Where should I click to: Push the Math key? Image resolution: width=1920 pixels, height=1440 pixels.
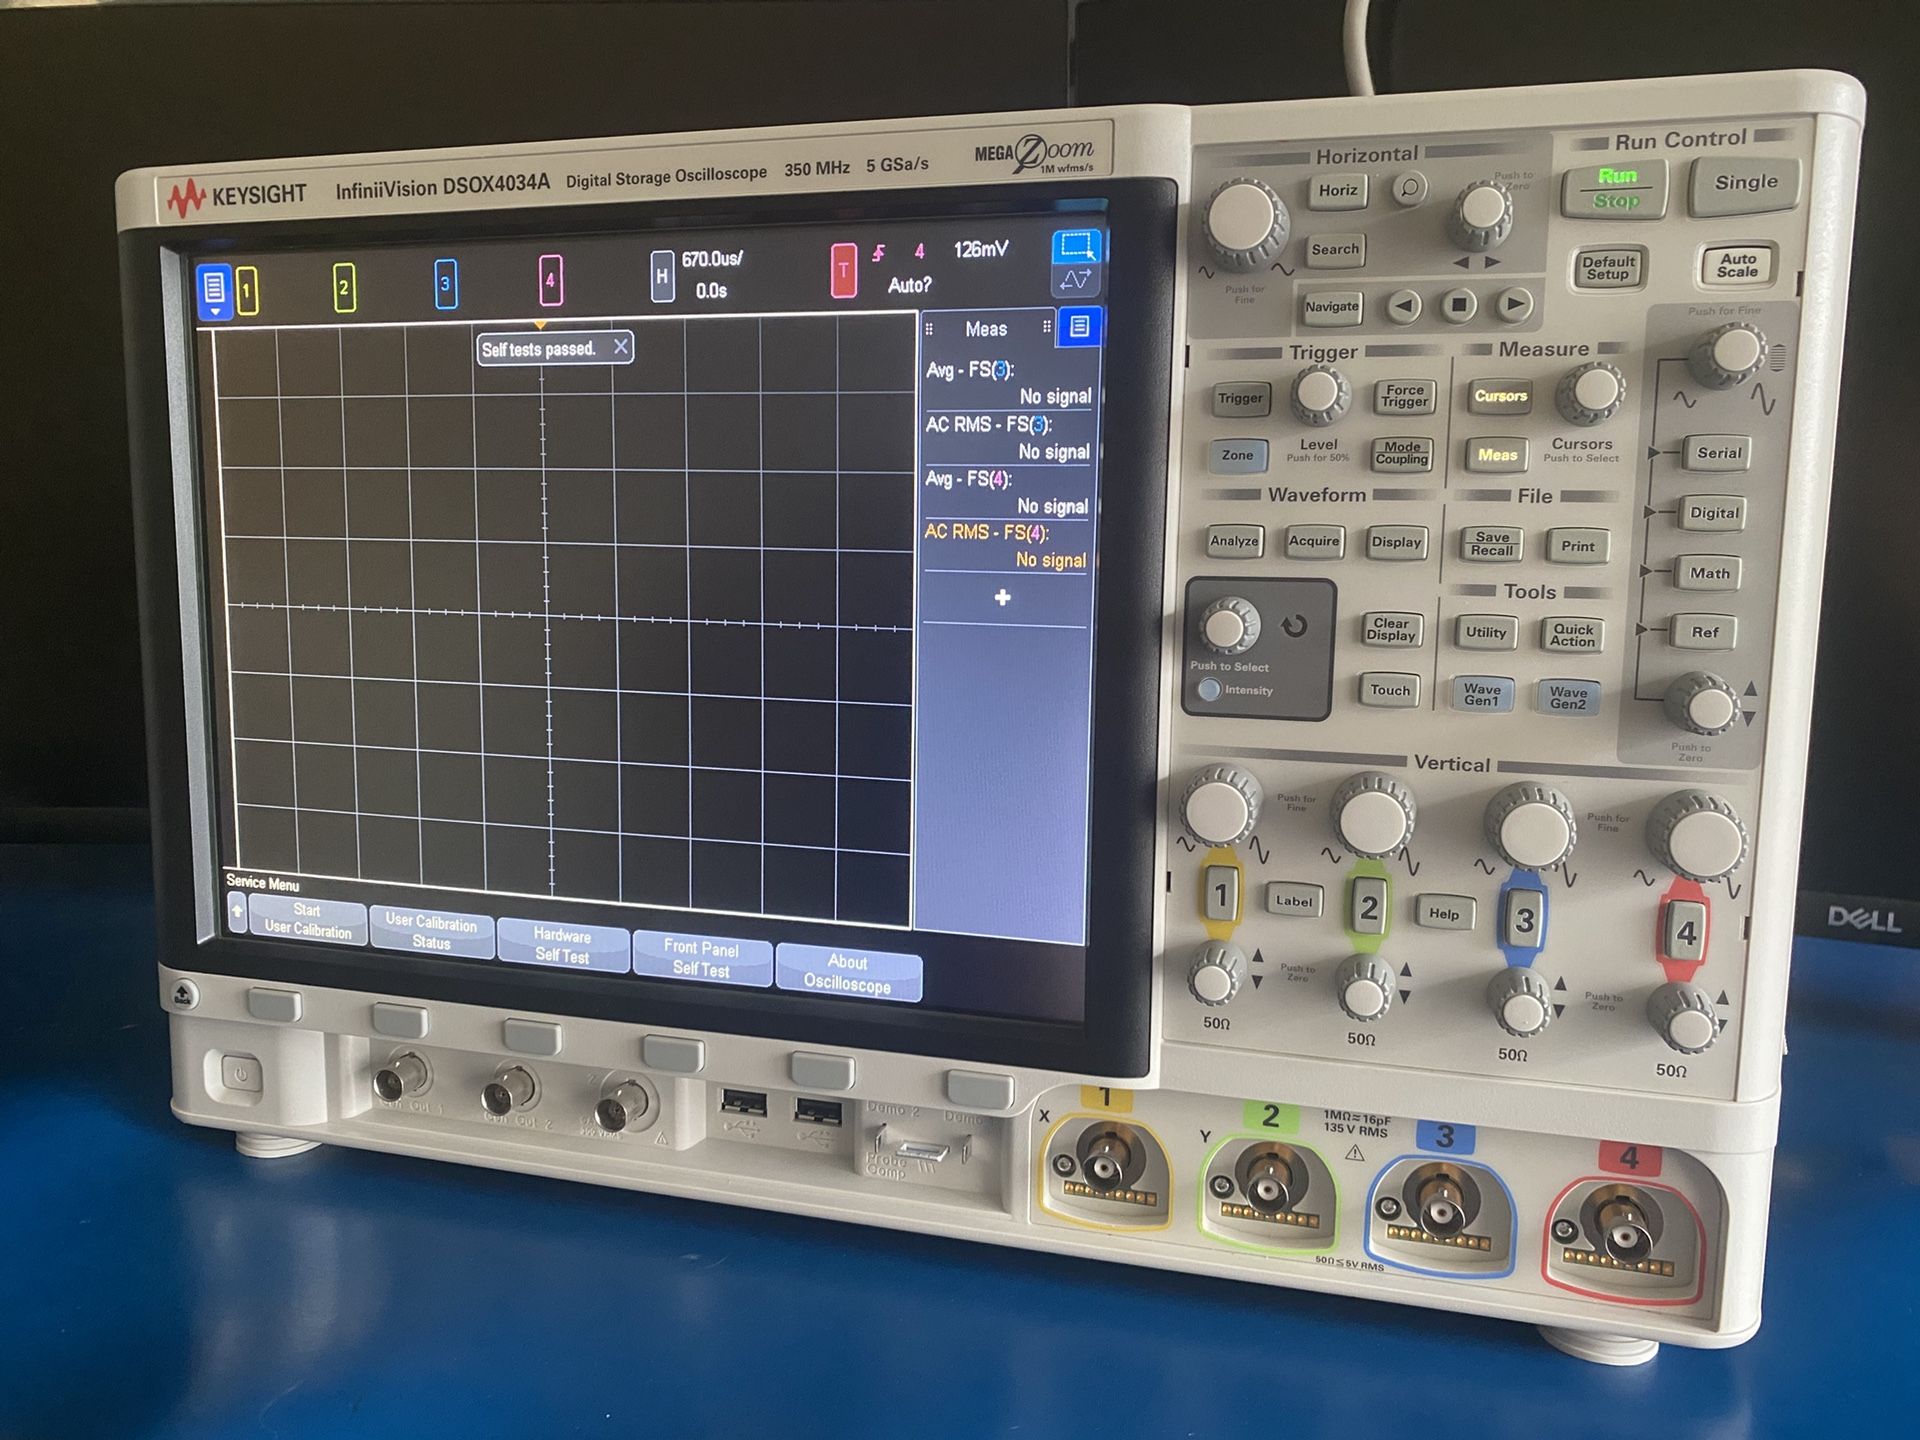(x=1709, y=573)
